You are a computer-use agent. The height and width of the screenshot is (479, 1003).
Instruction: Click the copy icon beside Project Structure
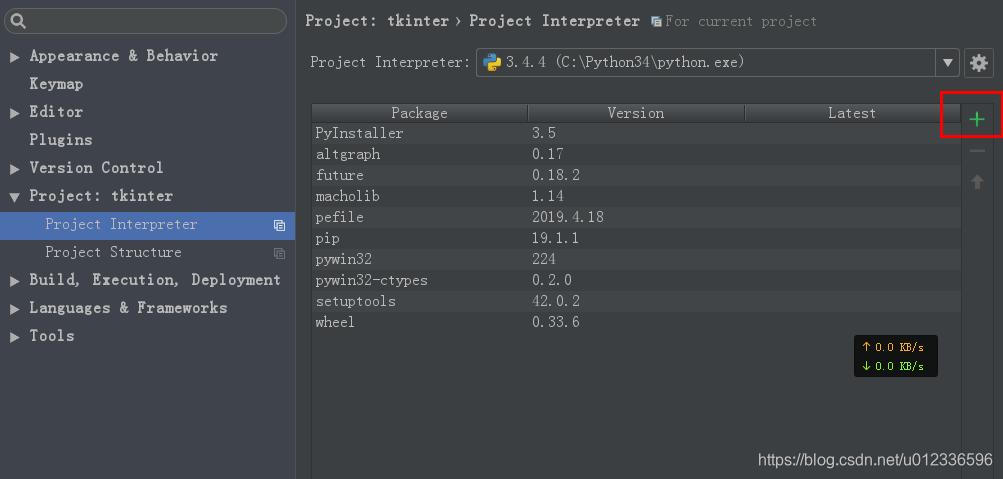pyautogui.click(x=280, y=253)
